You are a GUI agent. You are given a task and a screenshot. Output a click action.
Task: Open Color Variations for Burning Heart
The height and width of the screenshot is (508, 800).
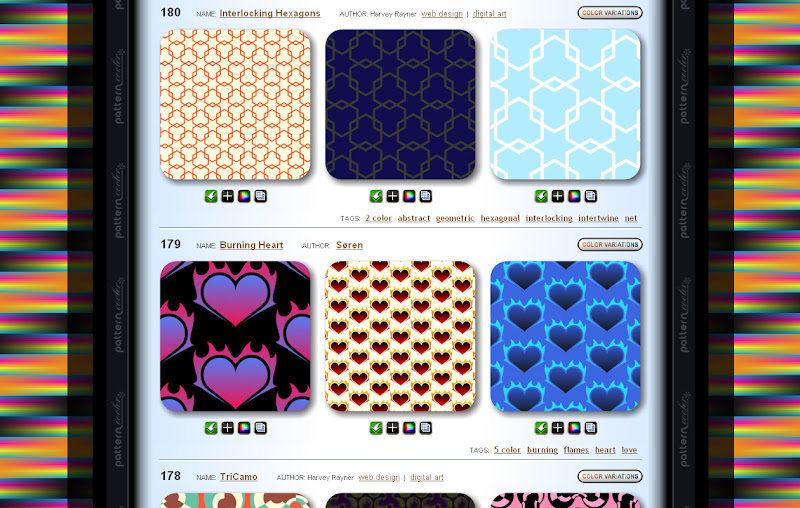pos(610,245)
